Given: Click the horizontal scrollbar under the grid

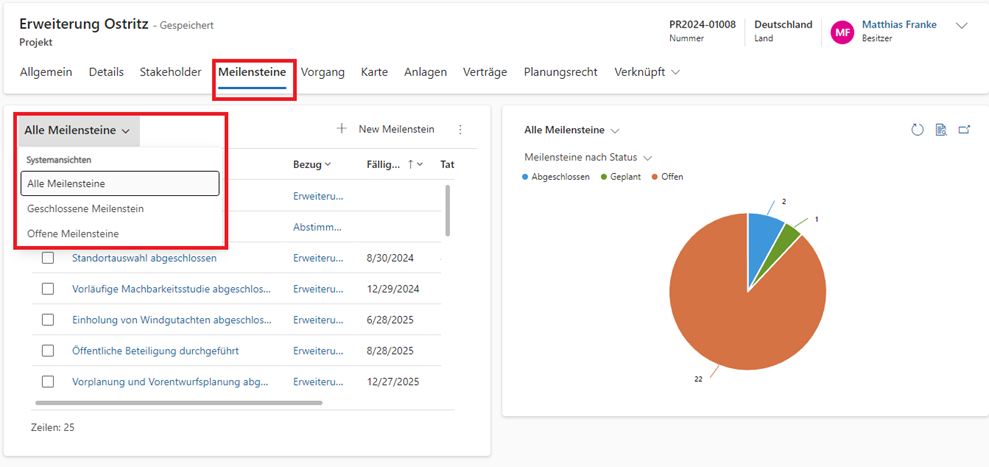Looking at the screenshot, I should coord(178,403).
